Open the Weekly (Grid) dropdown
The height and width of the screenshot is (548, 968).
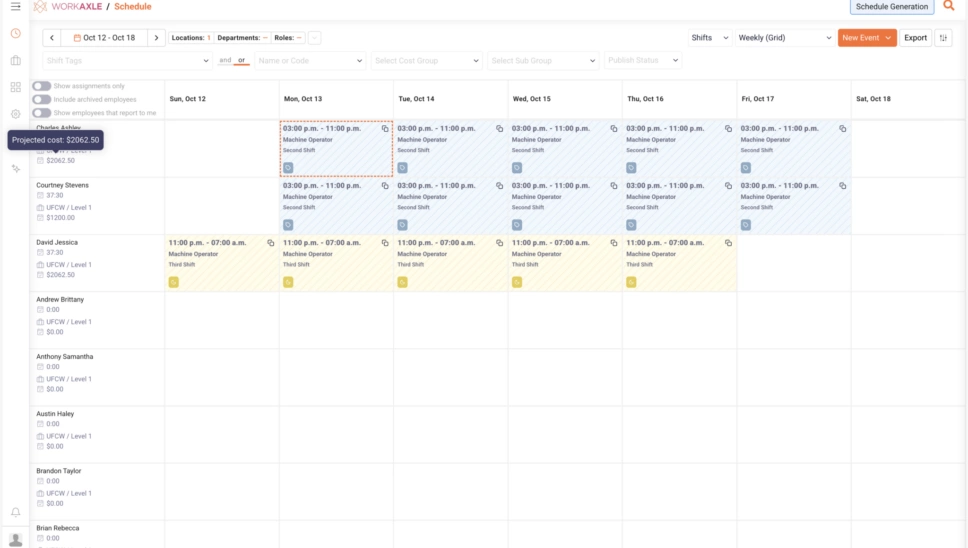coord(785,38)
